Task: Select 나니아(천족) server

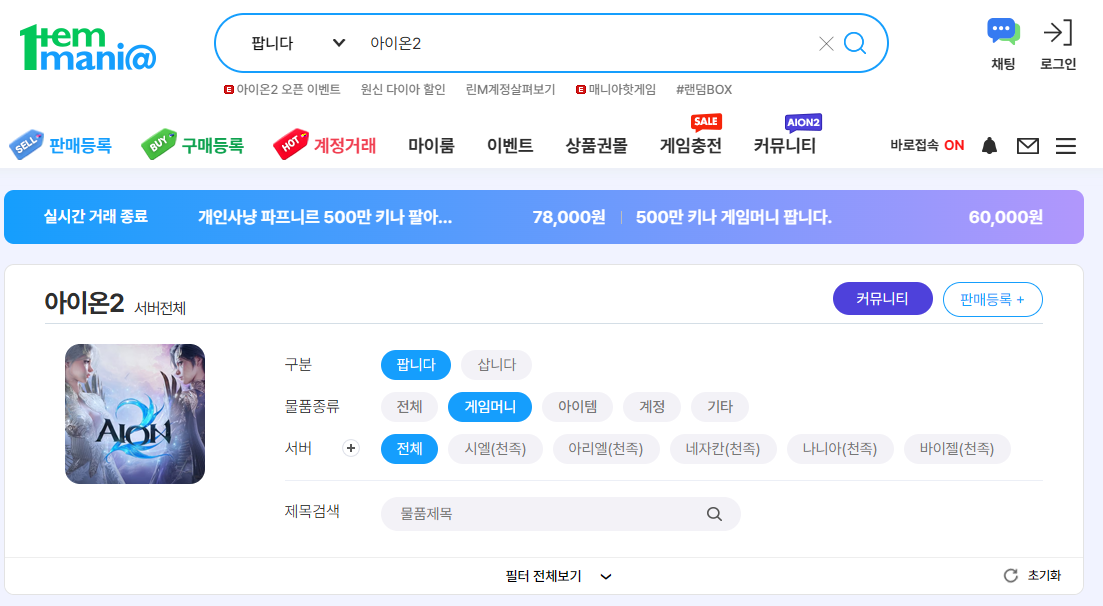Action: click(x=840, y=449)
